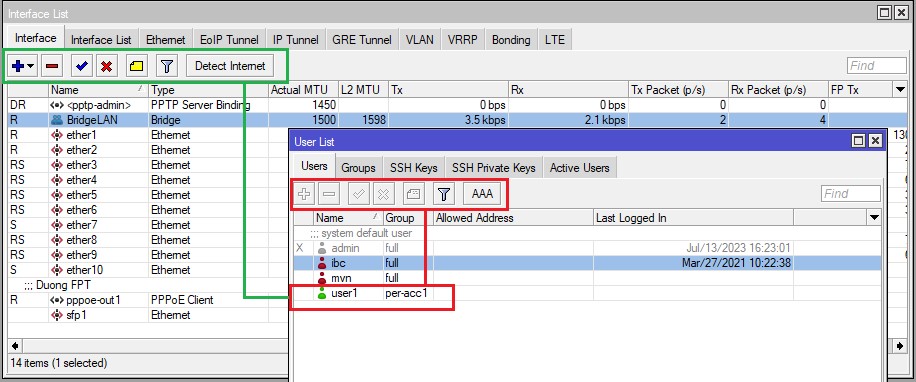
Task: Click the pppoe-out1 PPPoE client icon
Action: (x=57, y=300)
